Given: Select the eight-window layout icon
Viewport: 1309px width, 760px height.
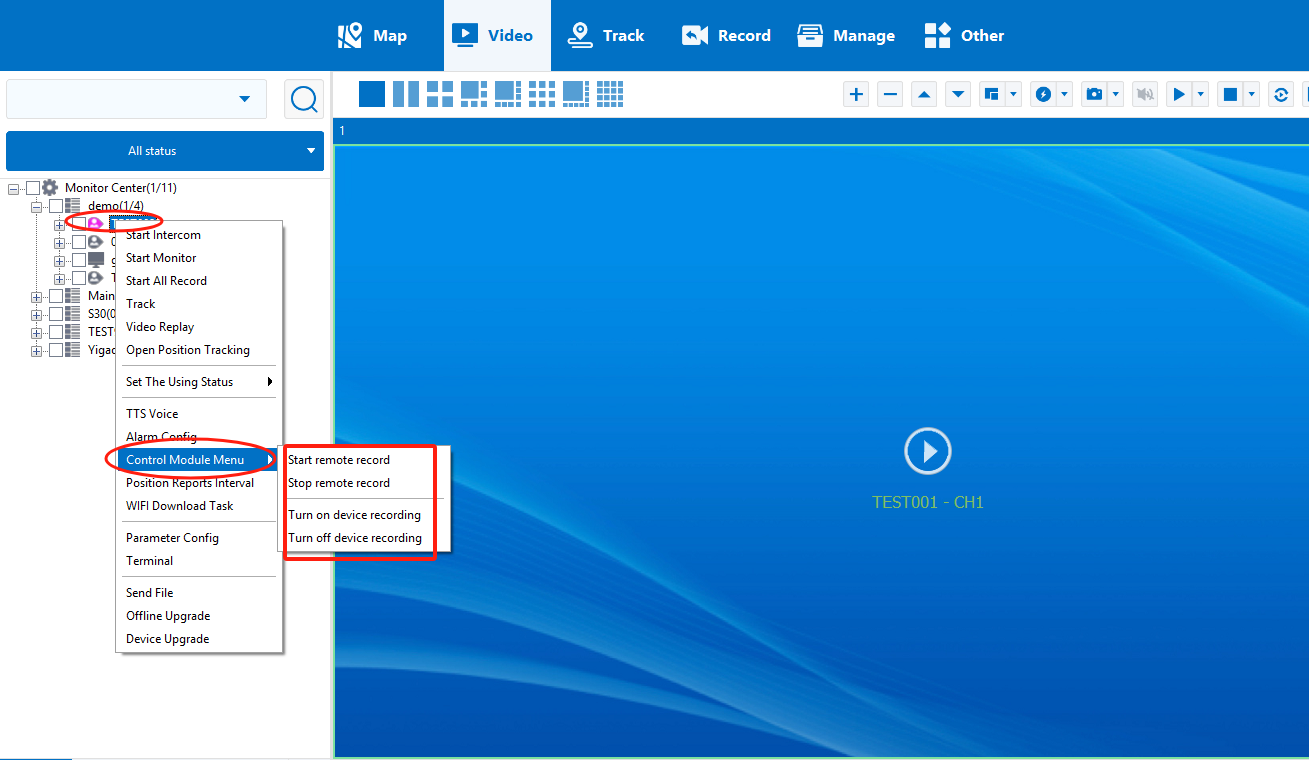Looking at the screenshot, I should pyautogui.click(x=508, y=94).
